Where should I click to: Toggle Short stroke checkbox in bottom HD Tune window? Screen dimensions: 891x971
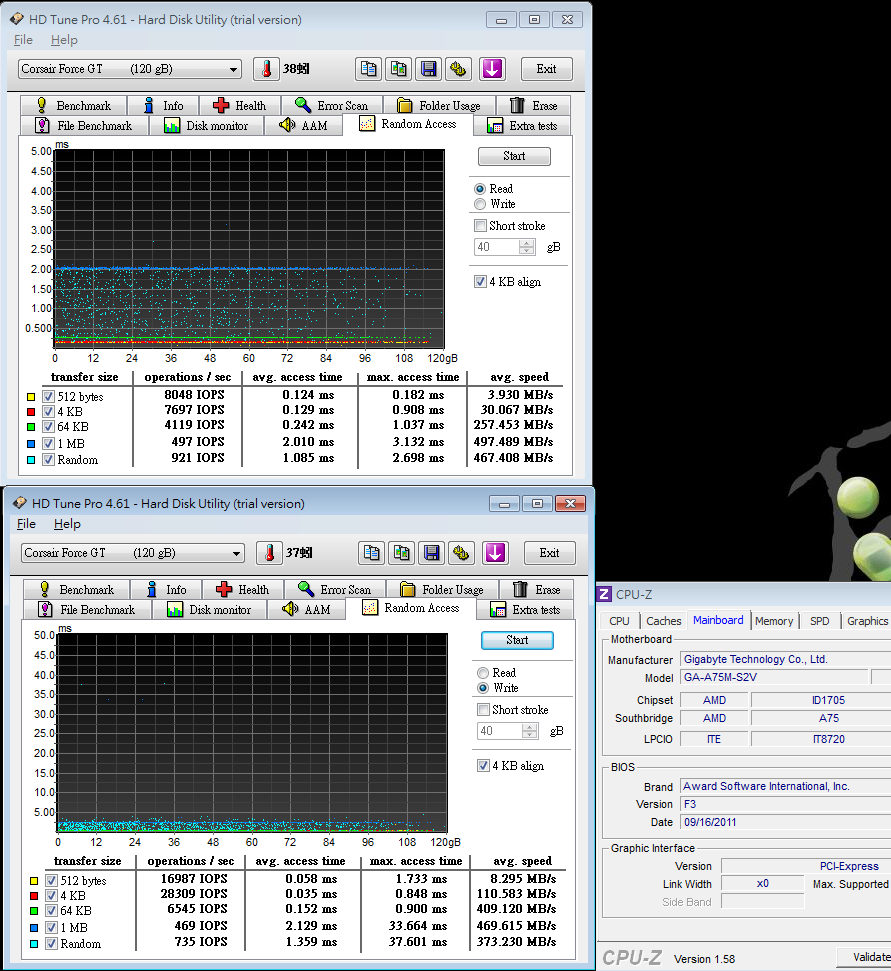[483, 710]
